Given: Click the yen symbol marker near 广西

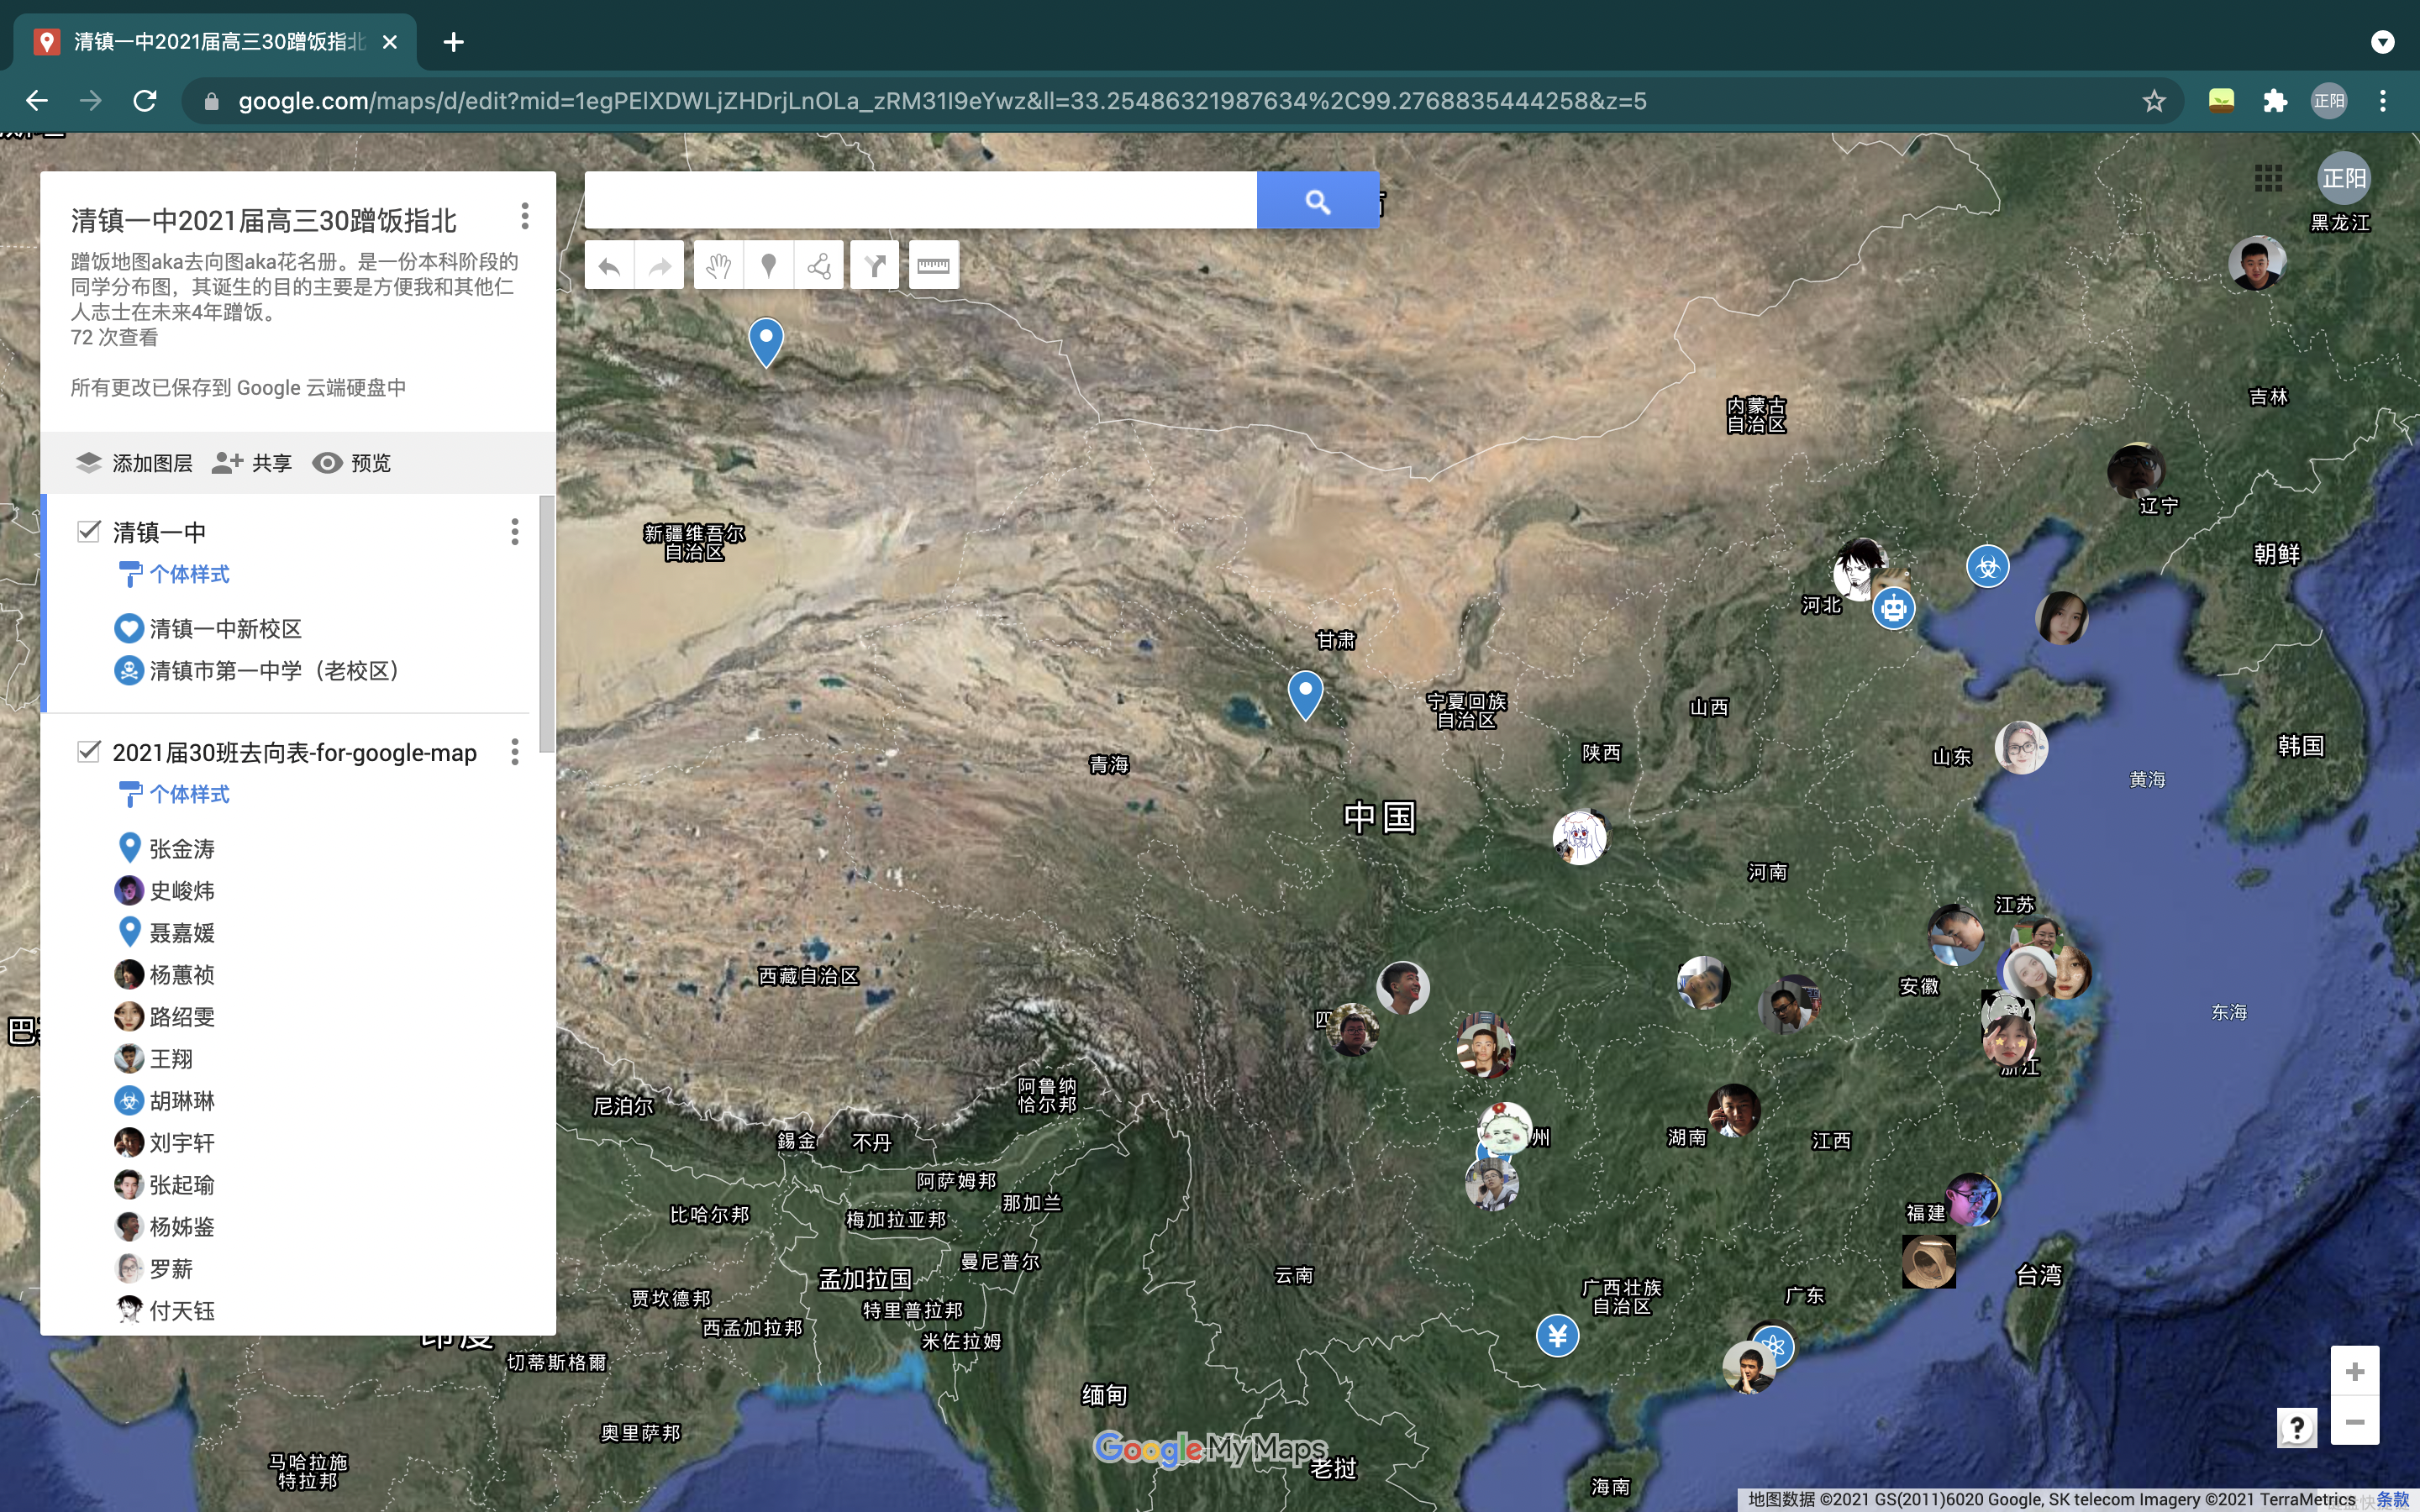Looking at the screenshot, I should (x=1557, y=1335).
